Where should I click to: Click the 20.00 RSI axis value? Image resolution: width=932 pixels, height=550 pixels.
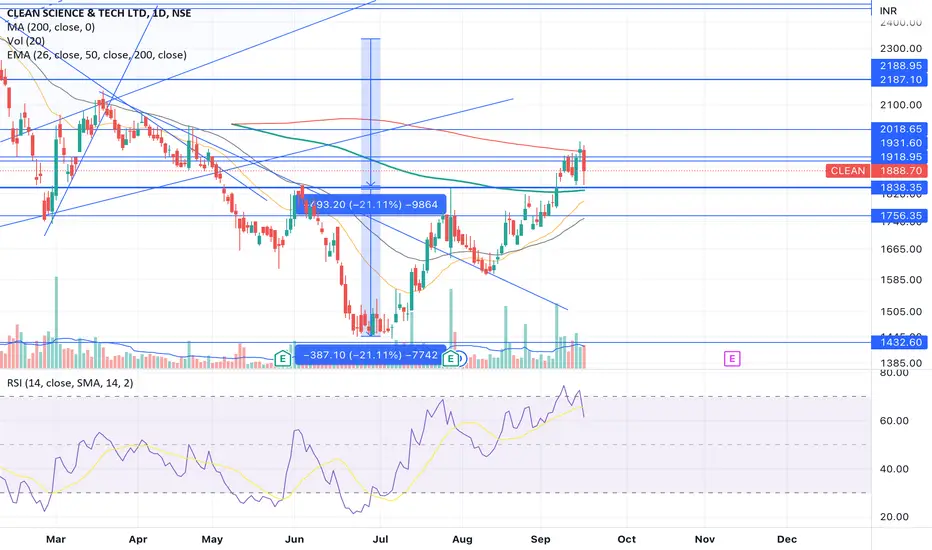pos(894,517)
